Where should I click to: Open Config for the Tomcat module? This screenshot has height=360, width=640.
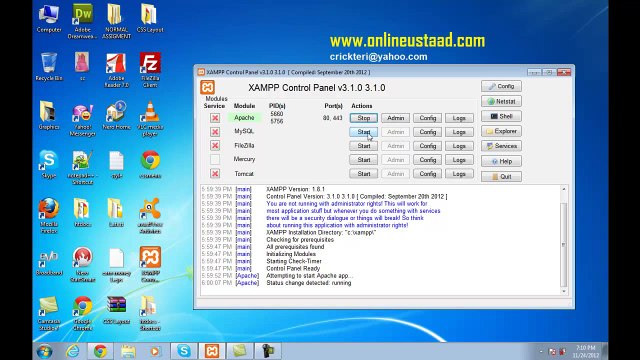tap(427, 173)
